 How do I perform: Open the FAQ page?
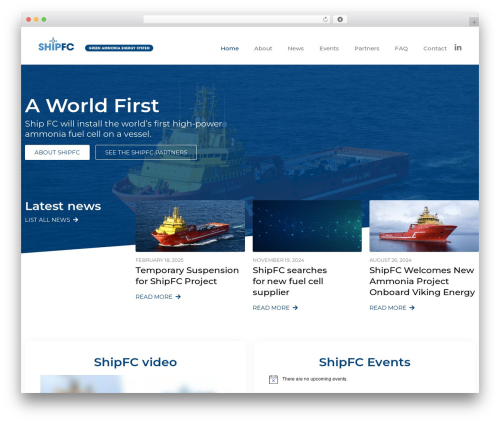pos(401,48)
